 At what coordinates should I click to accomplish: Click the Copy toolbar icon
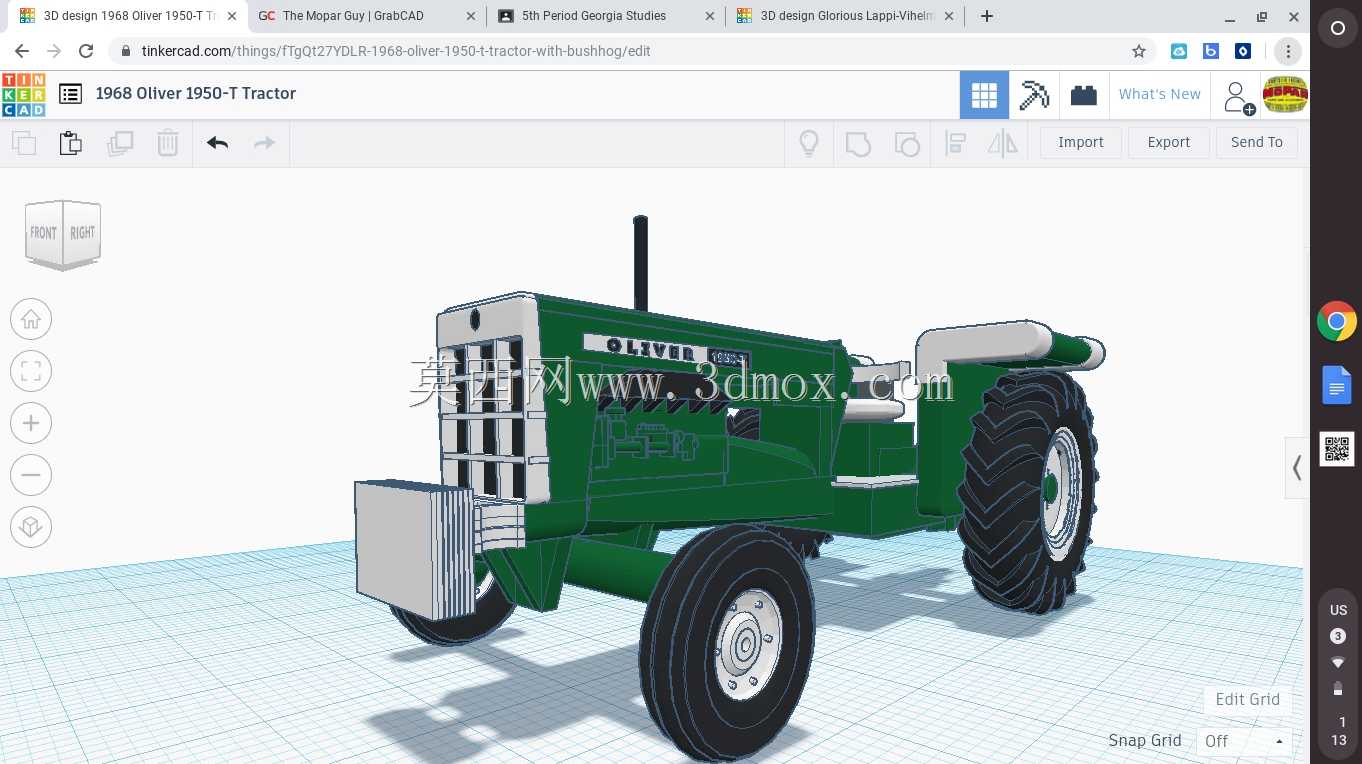24,143
